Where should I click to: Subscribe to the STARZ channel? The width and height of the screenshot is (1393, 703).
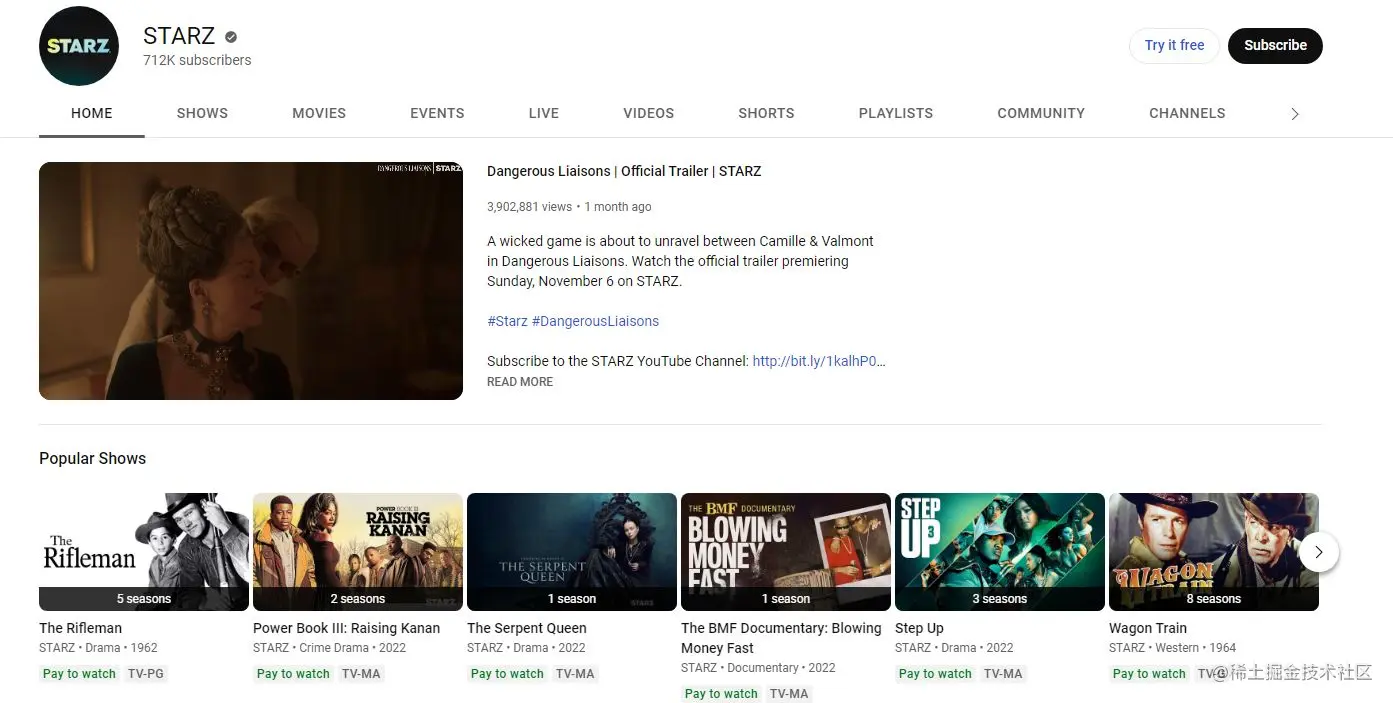click(1275, 46)
